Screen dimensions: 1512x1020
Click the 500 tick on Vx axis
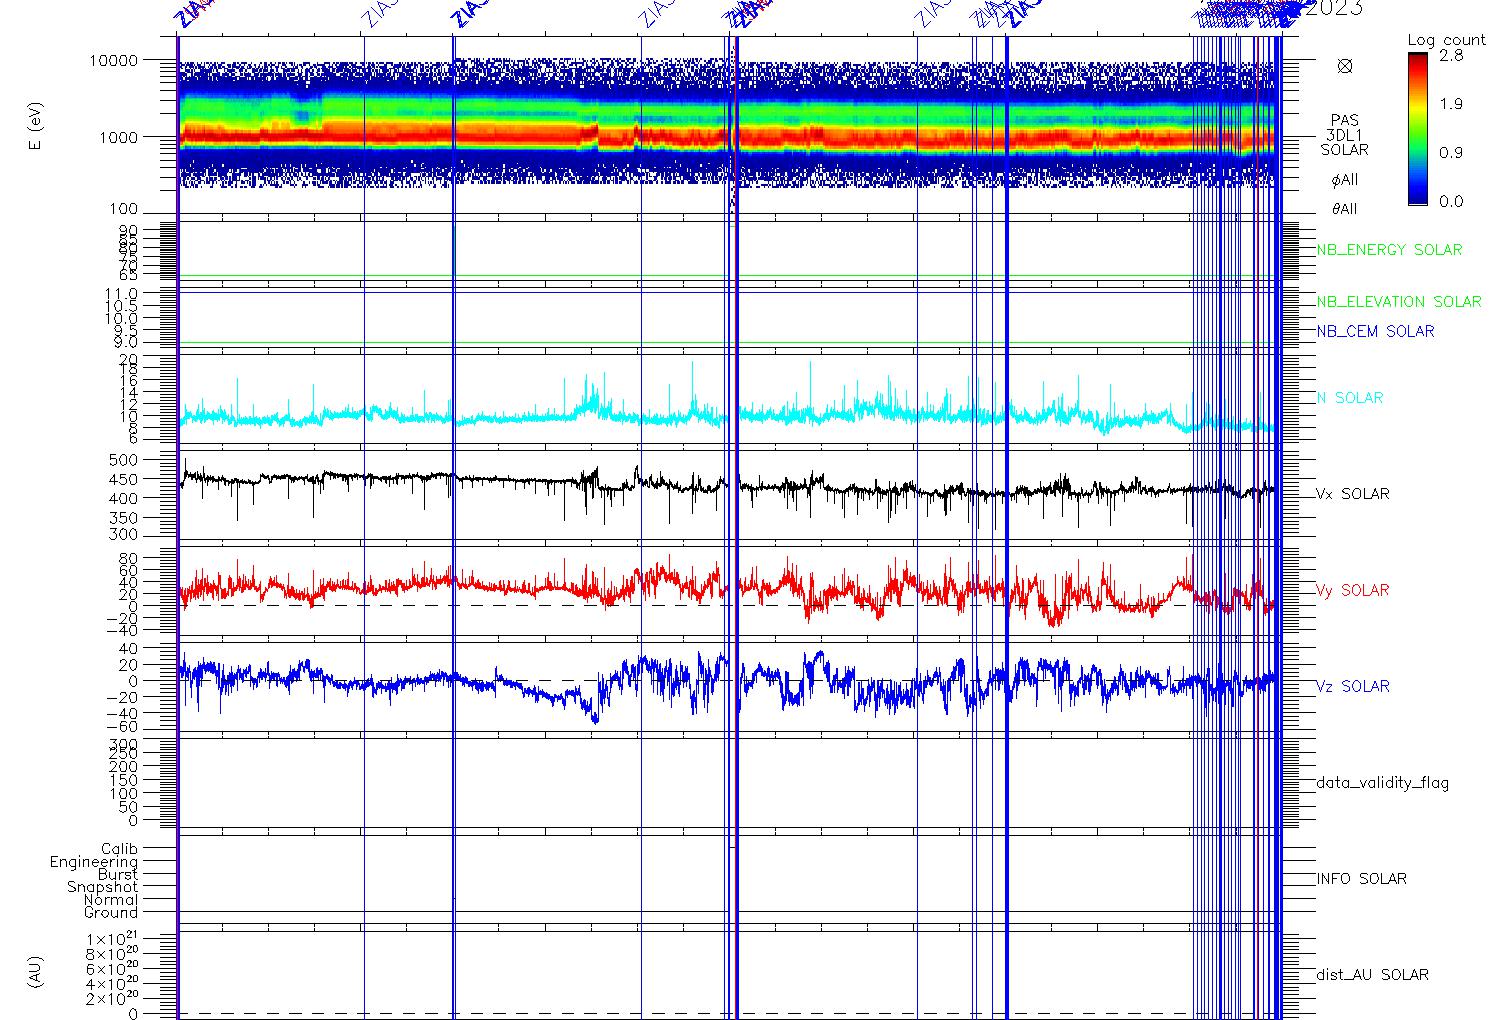[124, 460]
